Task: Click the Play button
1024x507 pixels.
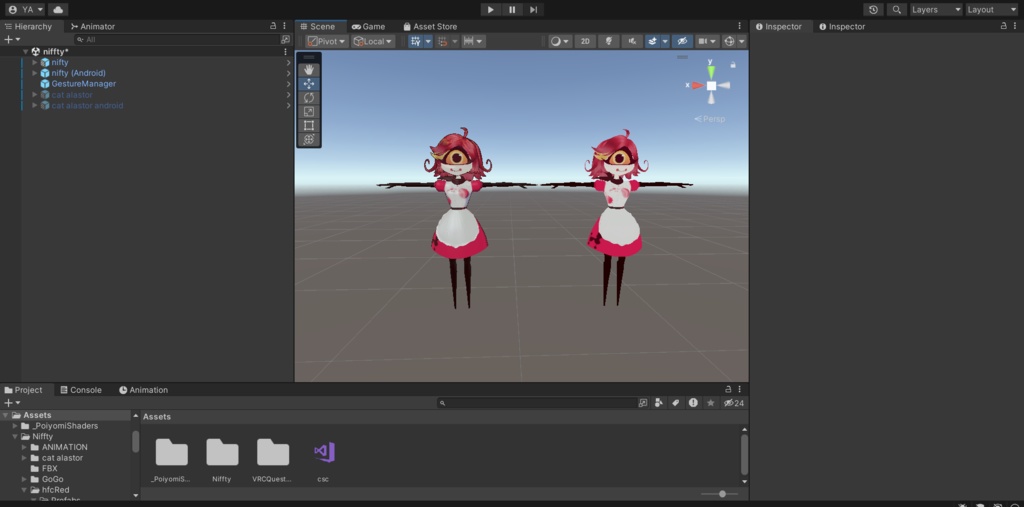Action: pyautogui.click(x=490, y=10)
